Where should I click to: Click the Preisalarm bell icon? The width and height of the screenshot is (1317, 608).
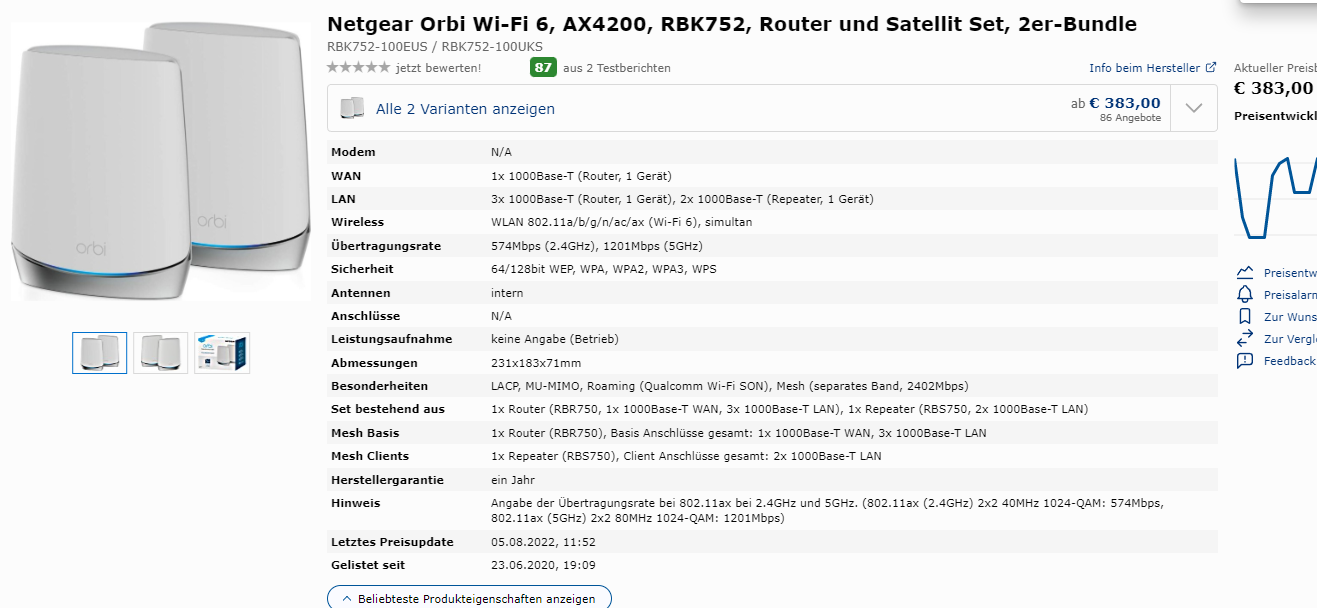[x=1245, y=294]
